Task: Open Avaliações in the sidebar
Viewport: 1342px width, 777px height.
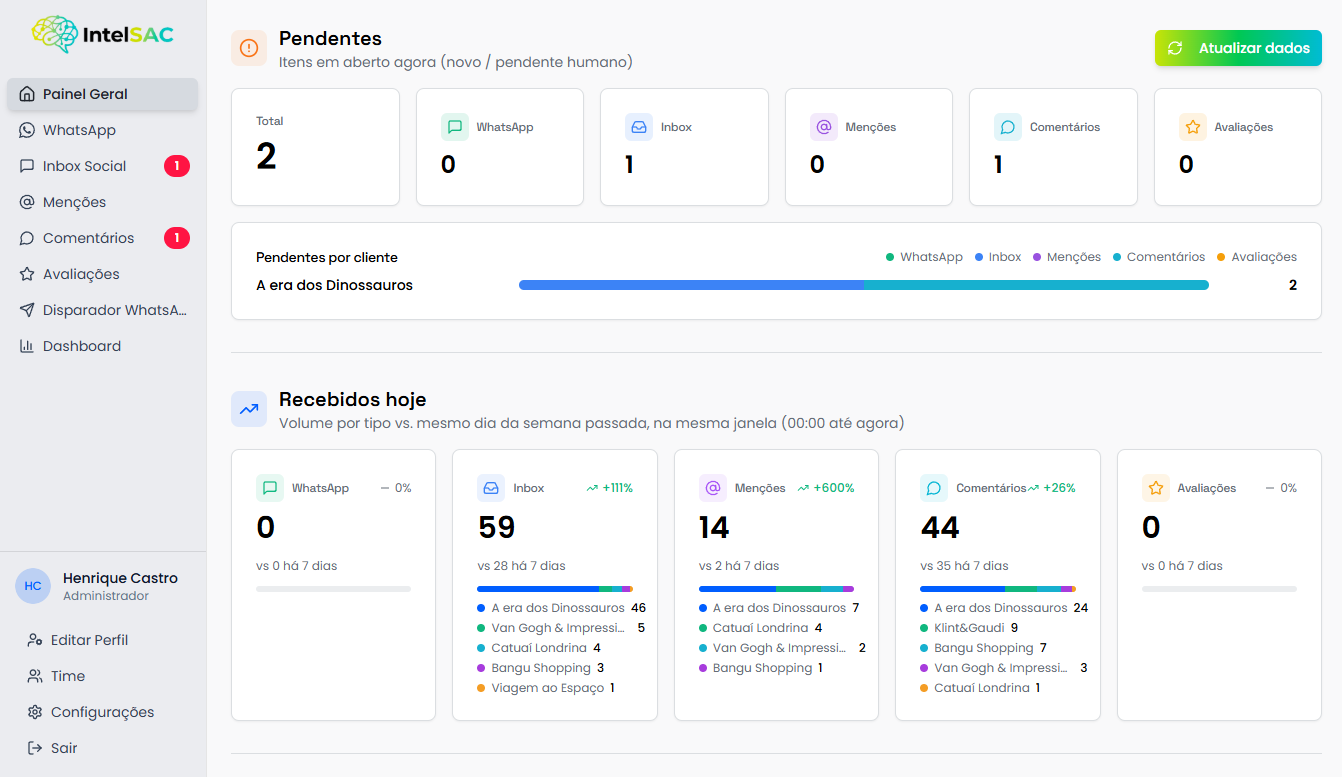Action: [103, 274]
